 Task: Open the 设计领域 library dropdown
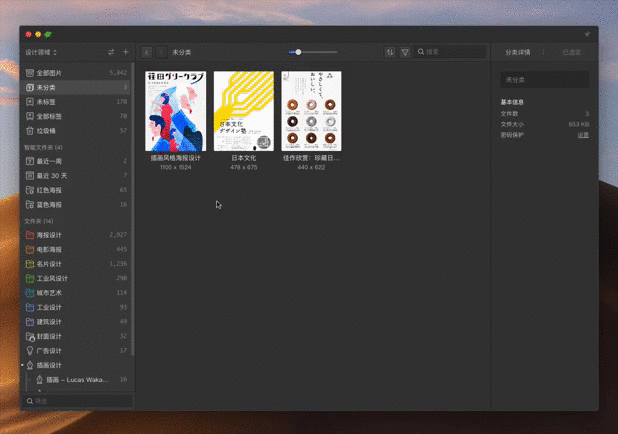41,52
